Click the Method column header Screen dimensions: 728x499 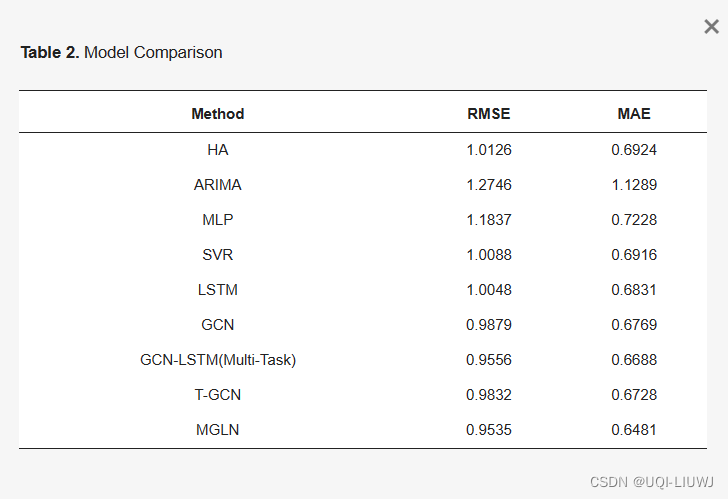coord(218,114)
